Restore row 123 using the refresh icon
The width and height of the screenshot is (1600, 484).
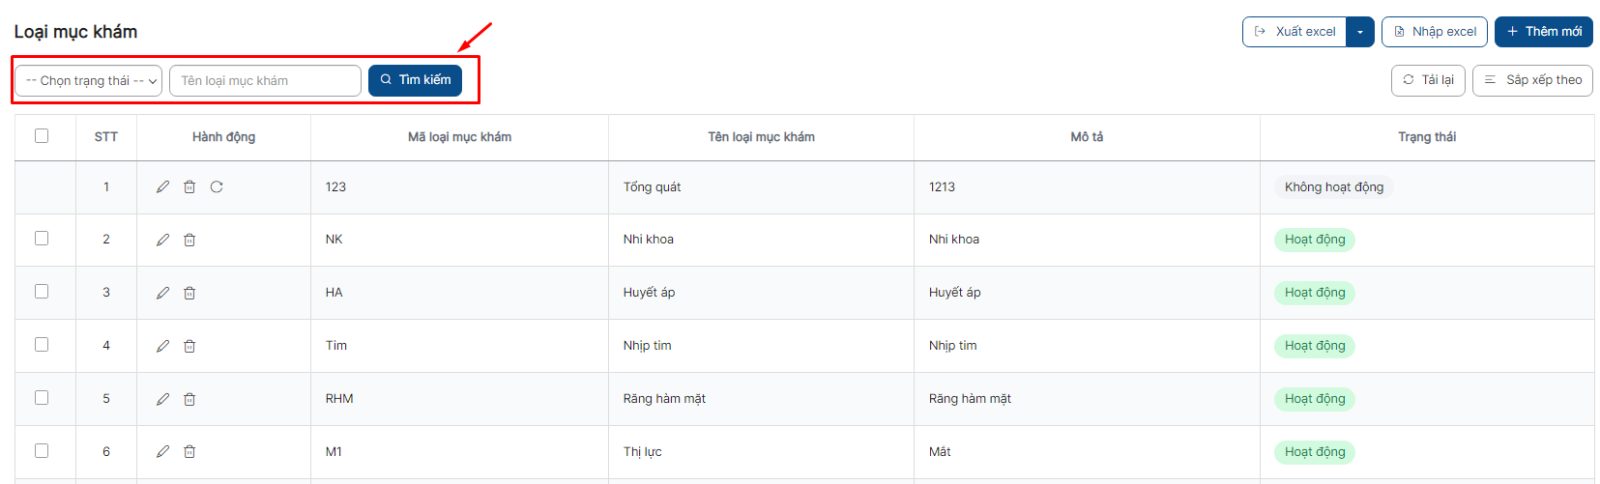(216, 187)
